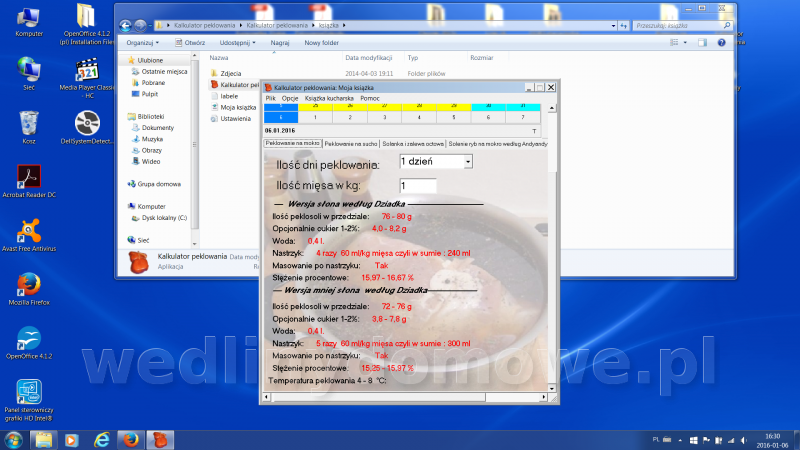Switch to the Solanka i zalewa octowa tab
The image size is (800, 450).
(413, 144)
